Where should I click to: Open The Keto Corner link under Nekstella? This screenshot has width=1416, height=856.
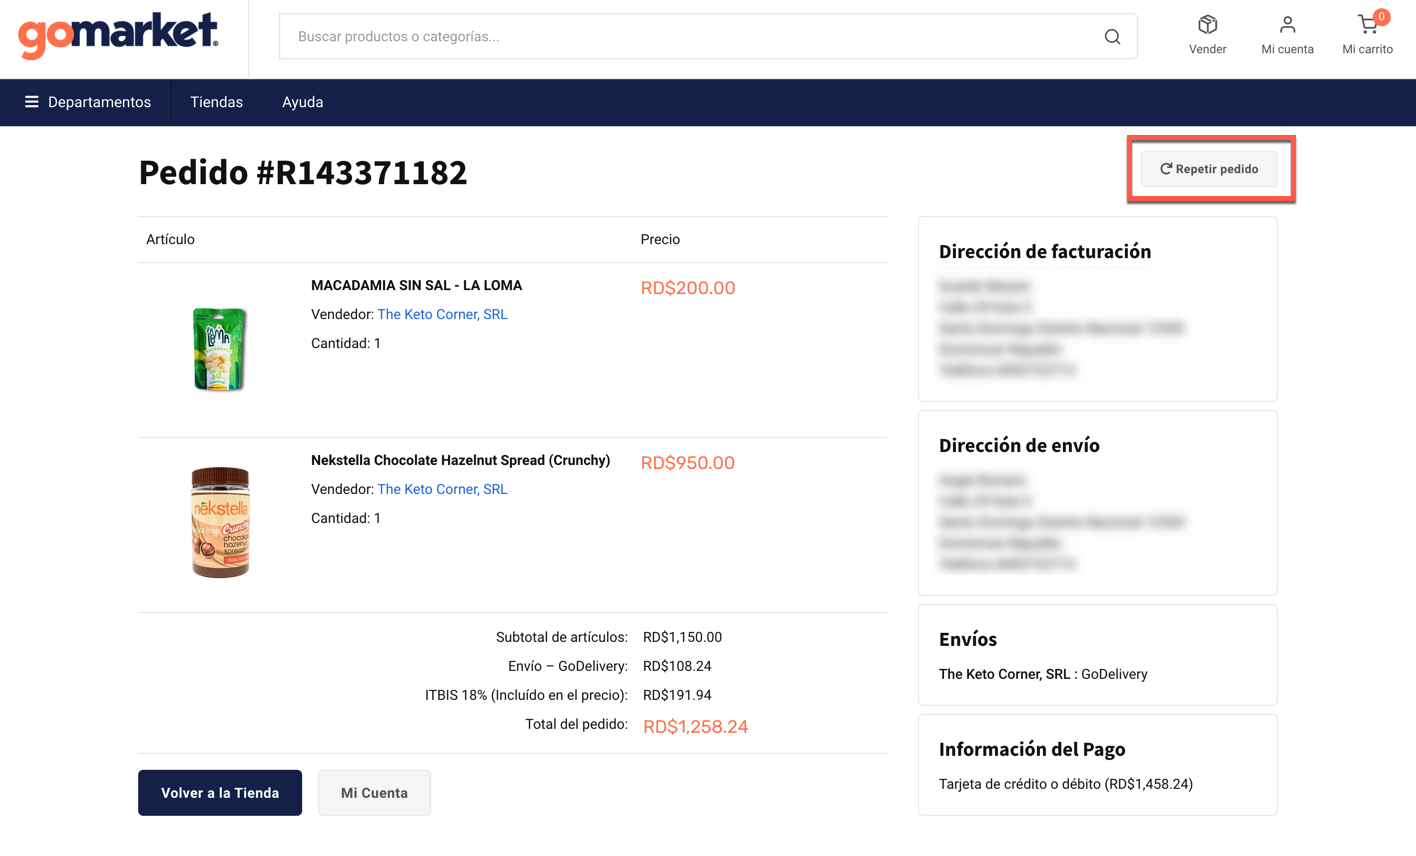(x=442, y=489)
